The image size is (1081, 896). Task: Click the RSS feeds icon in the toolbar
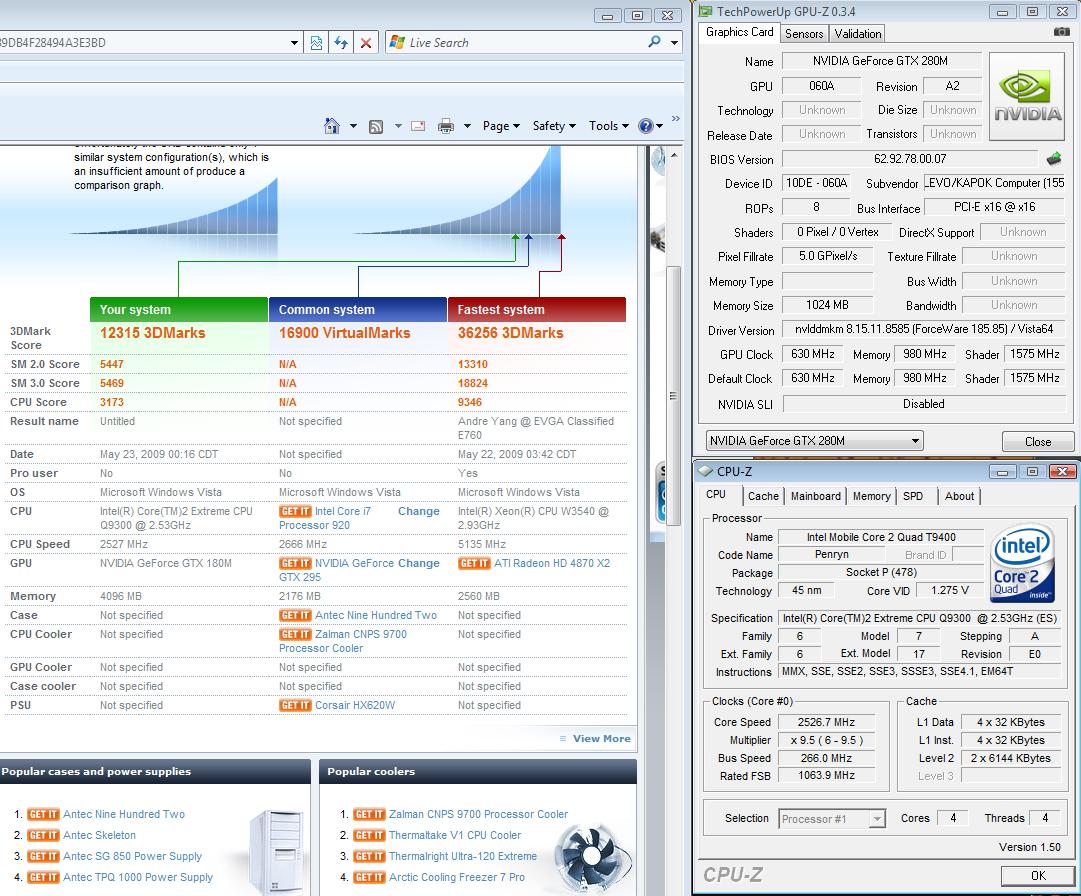click(x=376, y=126)
